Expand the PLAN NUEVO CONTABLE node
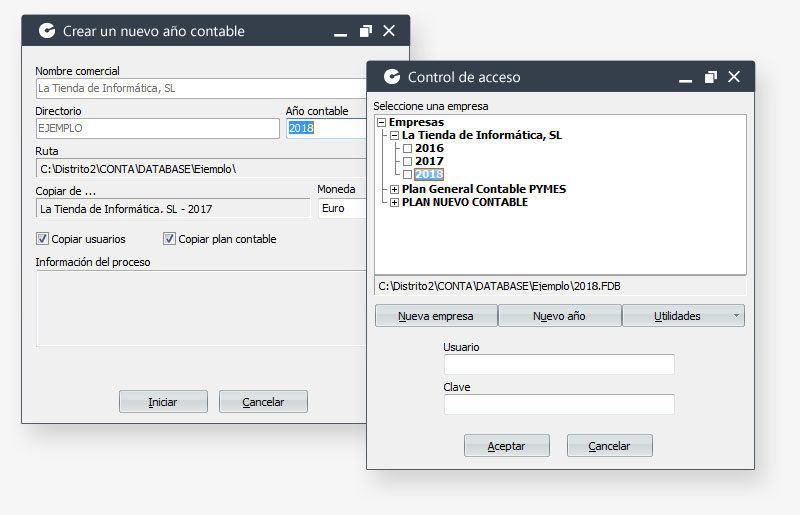Viewport: 800px width, 515px height. pyautogui.click(x=394, y=202)
